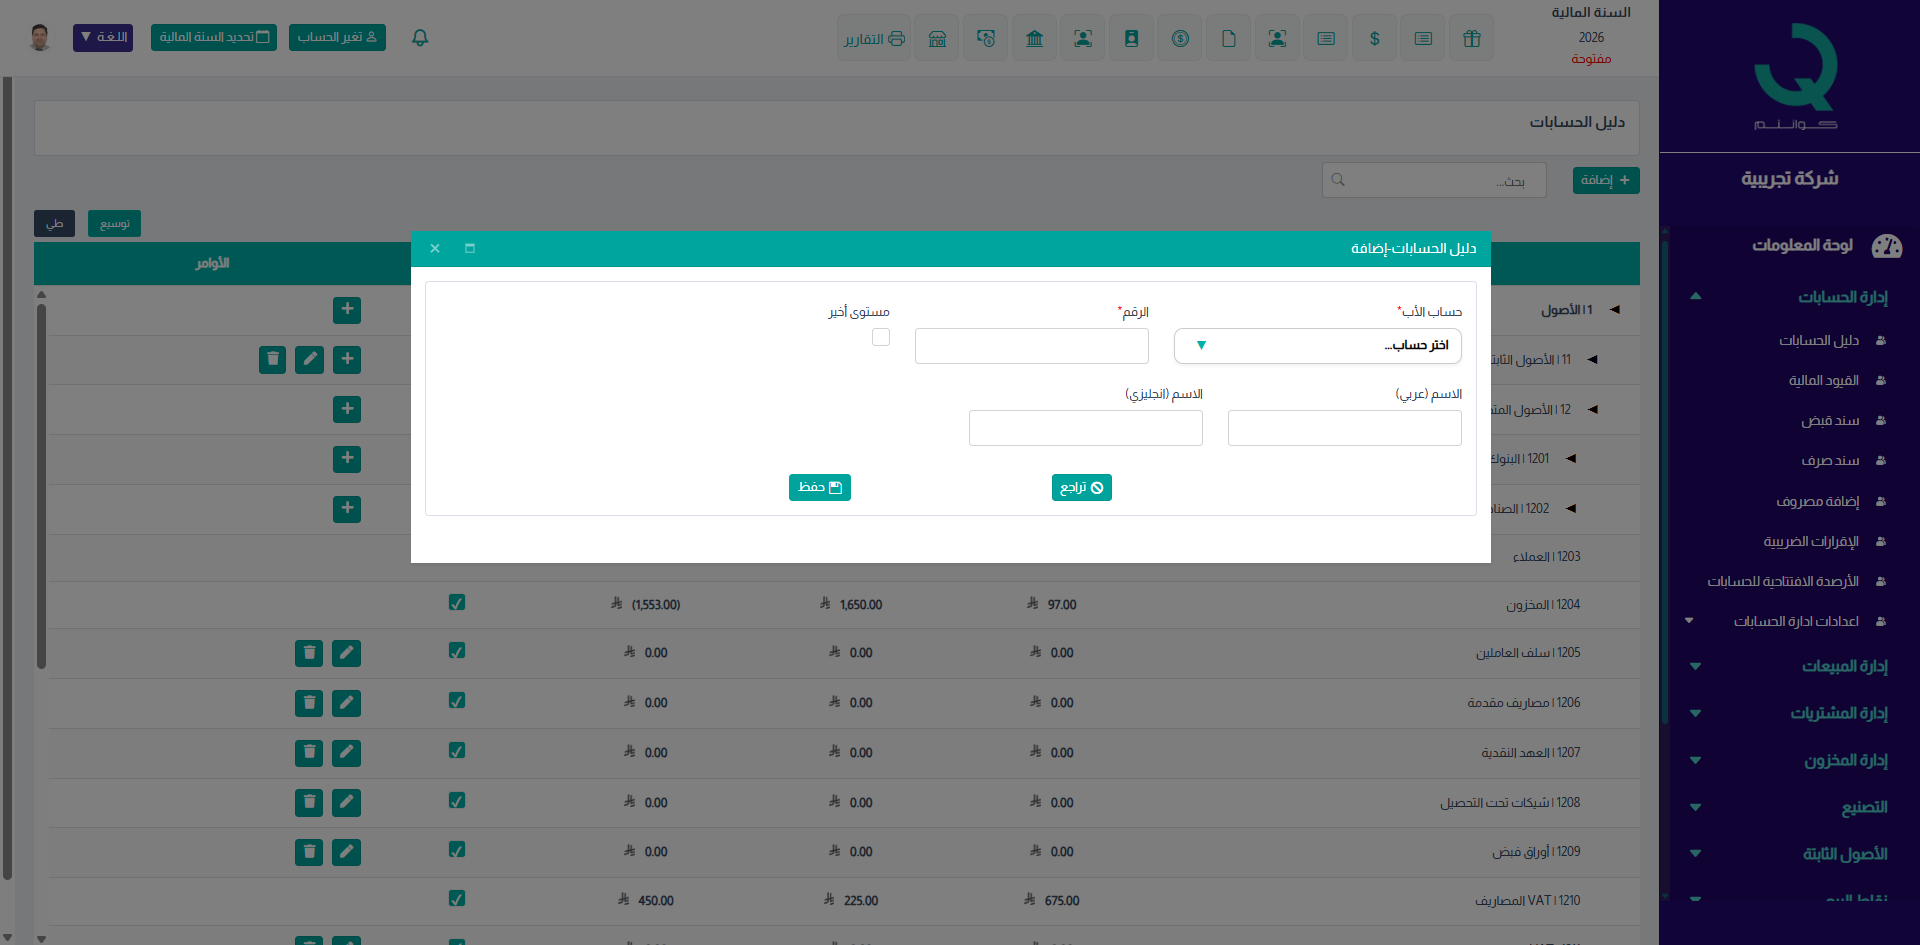
Task: Click the dollar sign toolbar icon
Action: [x=1374, y=39]
